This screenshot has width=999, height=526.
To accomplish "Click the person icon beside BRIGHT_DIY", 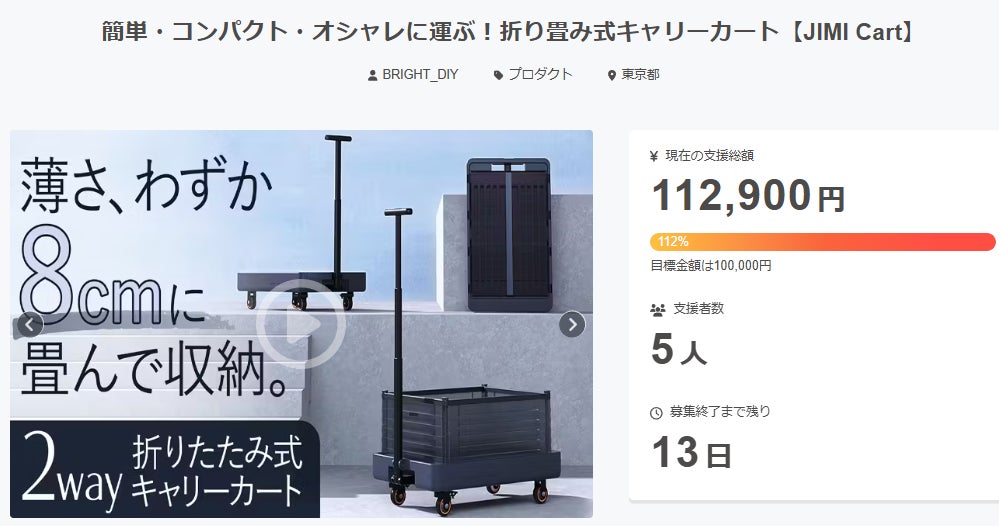I will pos(373,75).
